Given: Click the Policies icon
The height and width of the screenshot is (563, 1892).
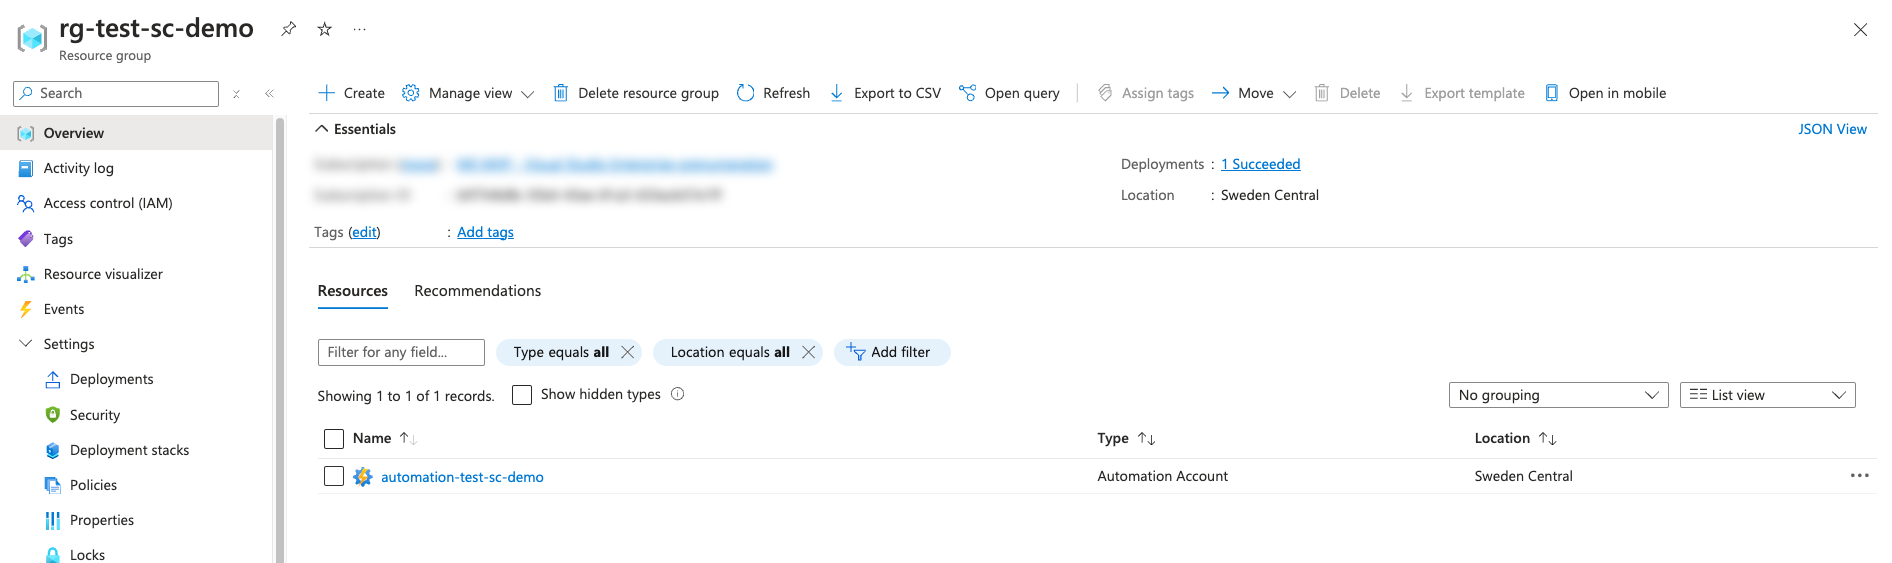Looking at the screenshot, I should [x=53, y=485].
